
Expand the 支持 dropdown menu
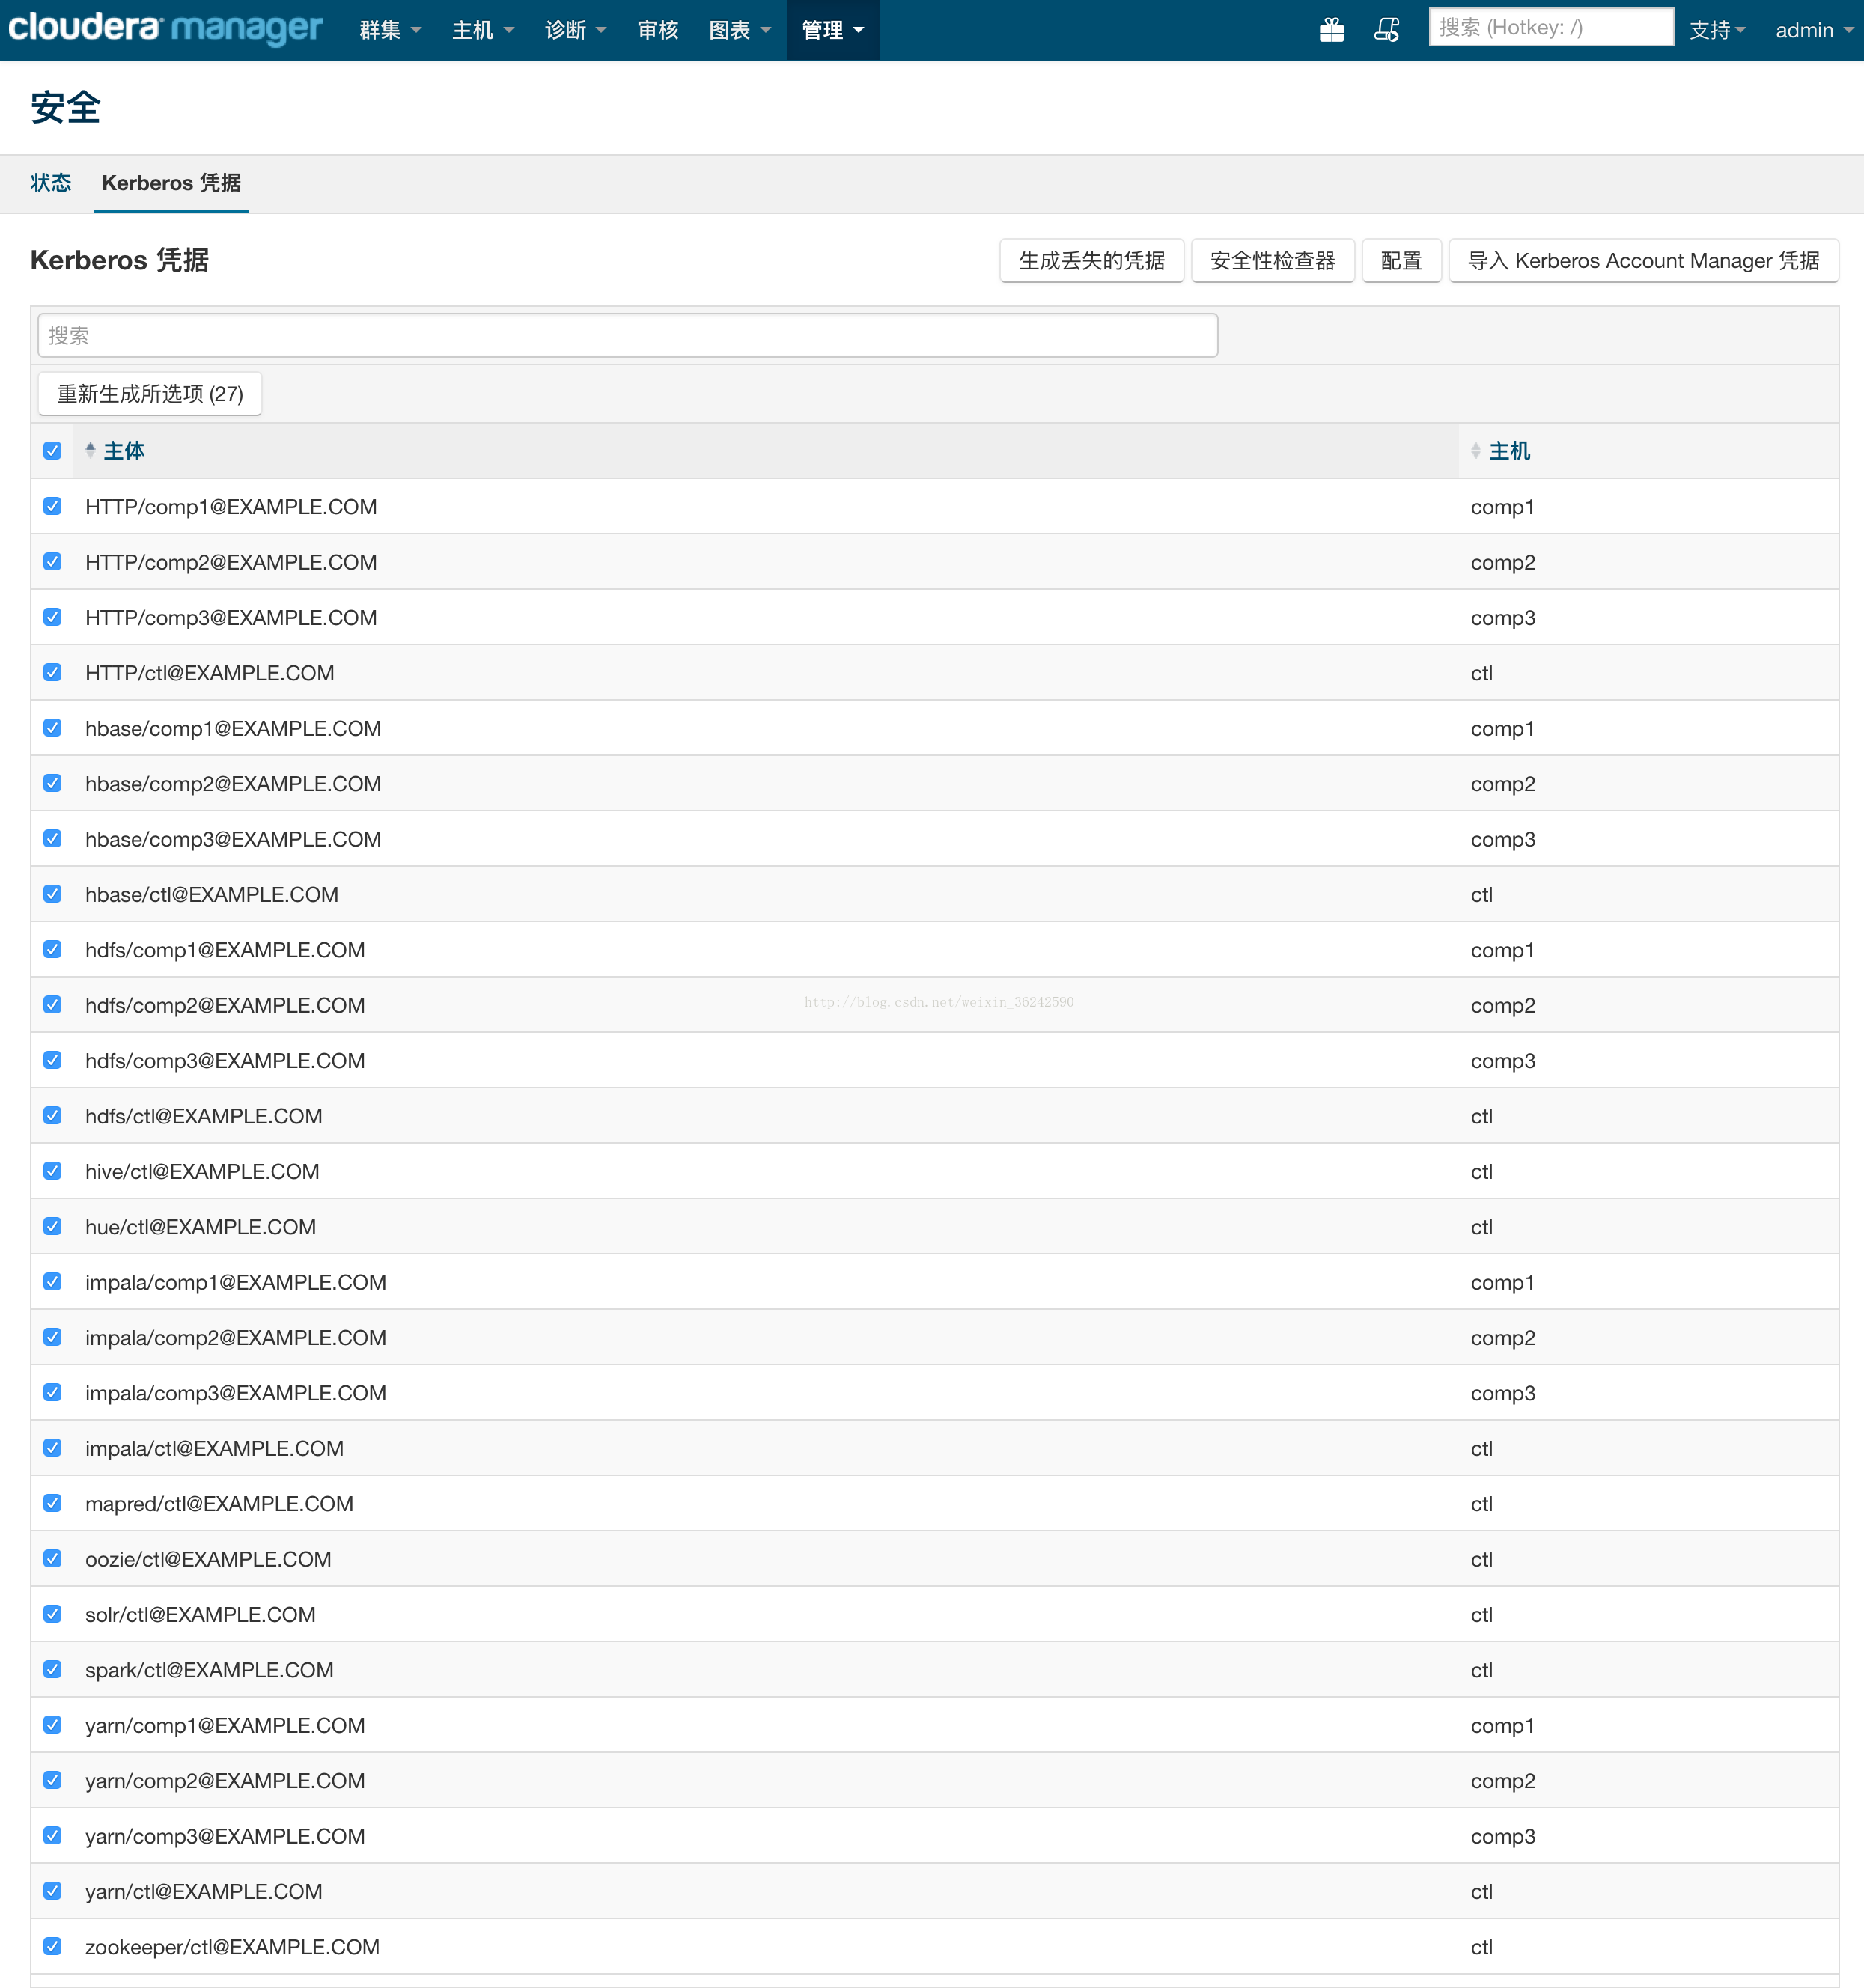click(1716, 30)
